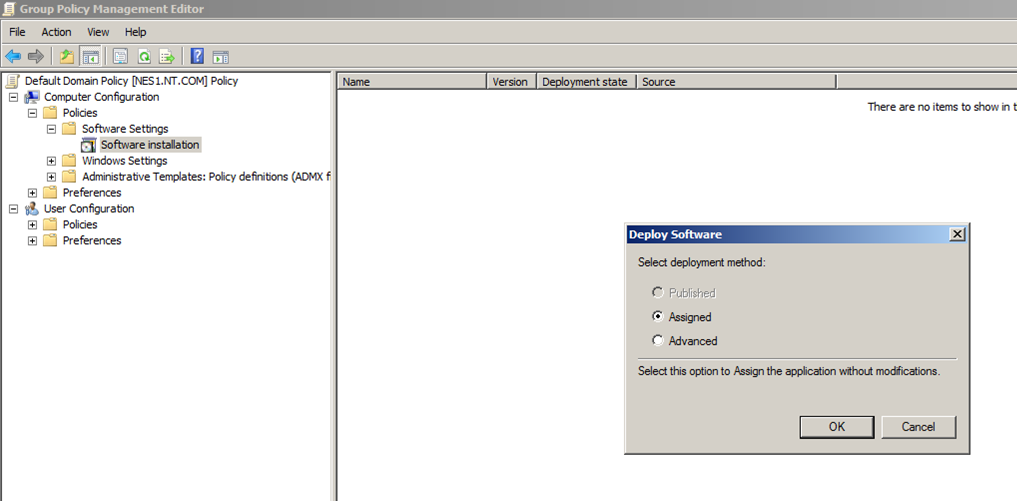This screenshot has width=1017, height=501.
Task: Sort by the Source column header
Action: pos(737,82)
